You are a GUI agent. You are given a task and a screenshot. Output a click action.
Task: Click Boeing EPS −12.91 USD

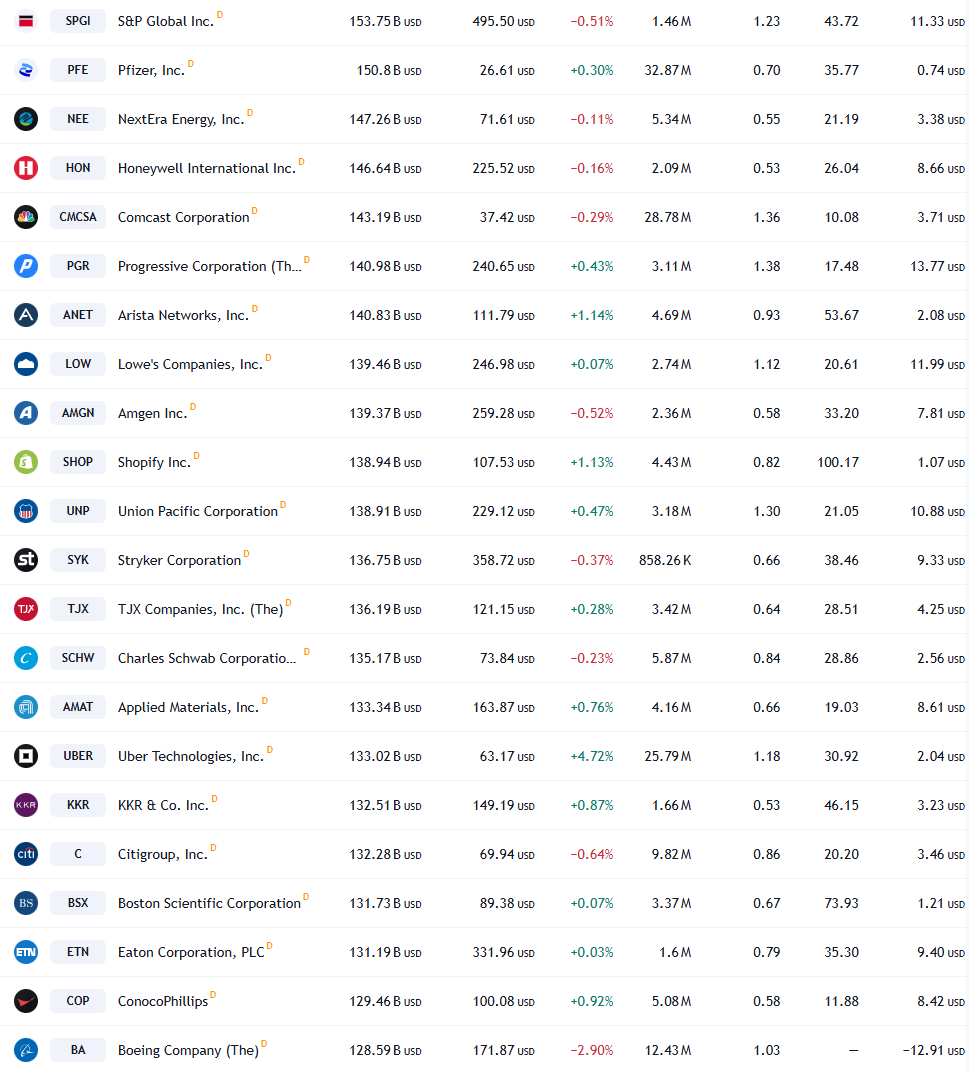tap(933, 1050)
